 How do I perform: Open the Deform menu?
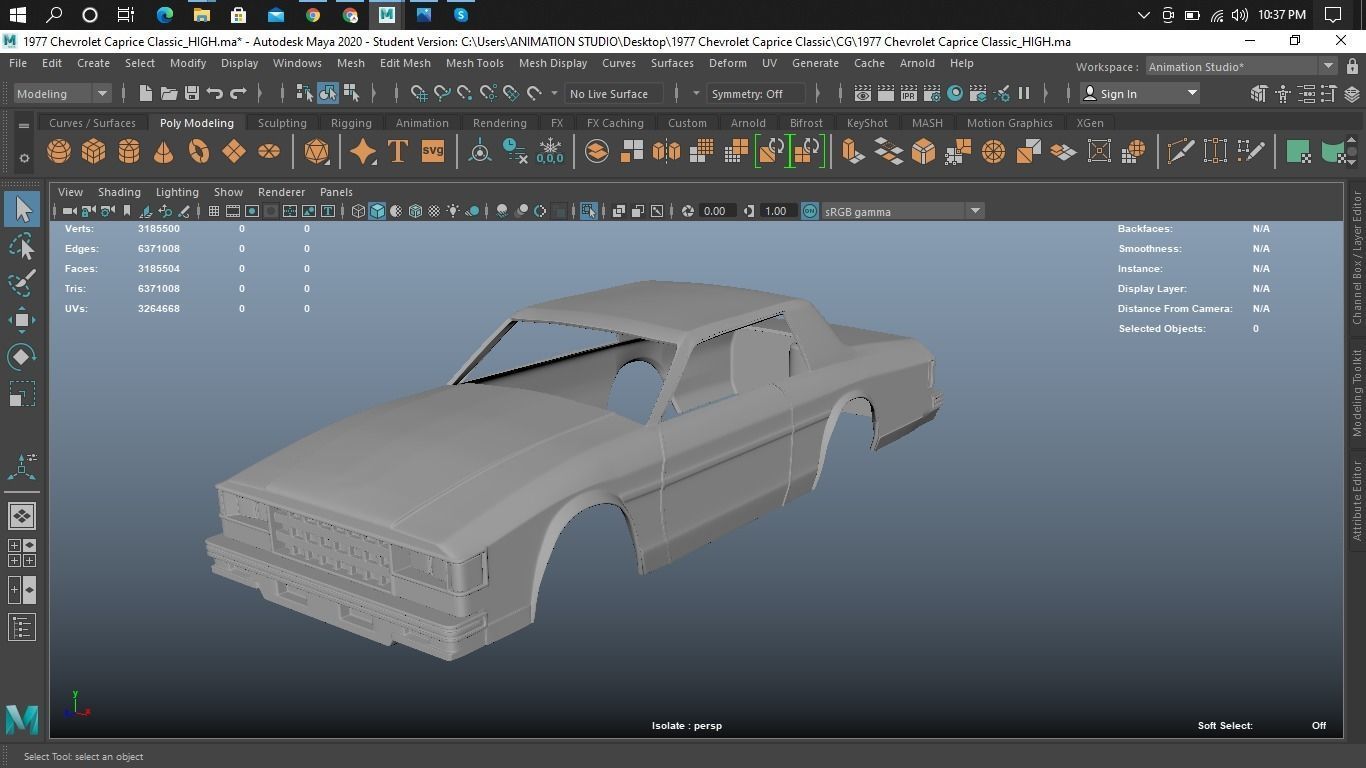(x=727, y=63)
